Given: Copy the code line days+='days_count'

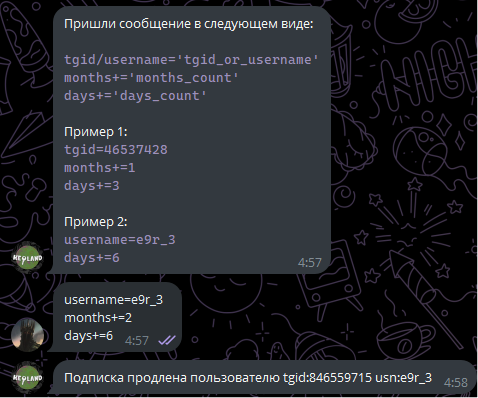Looking at the screenshot, I should click(135, 96).
